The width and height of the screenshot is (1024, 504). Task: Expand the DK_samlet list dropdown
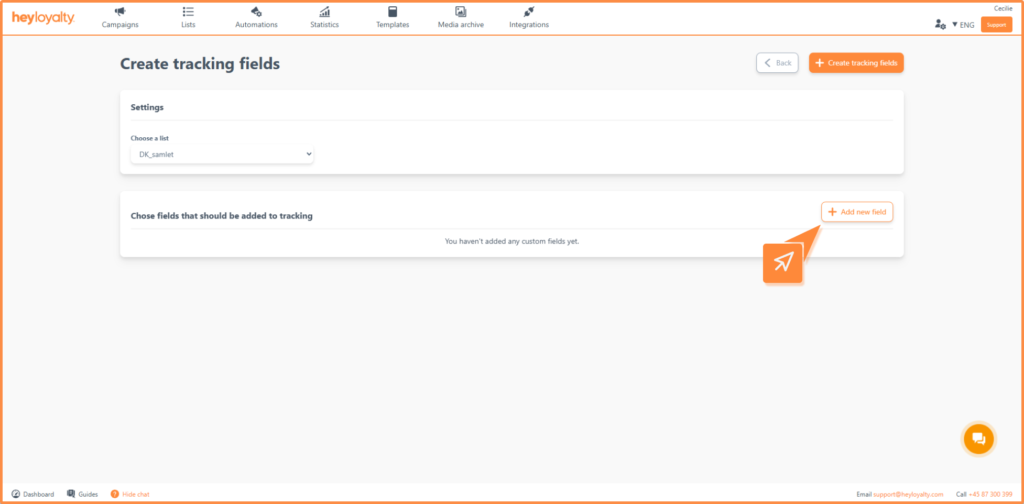(222, 154)
